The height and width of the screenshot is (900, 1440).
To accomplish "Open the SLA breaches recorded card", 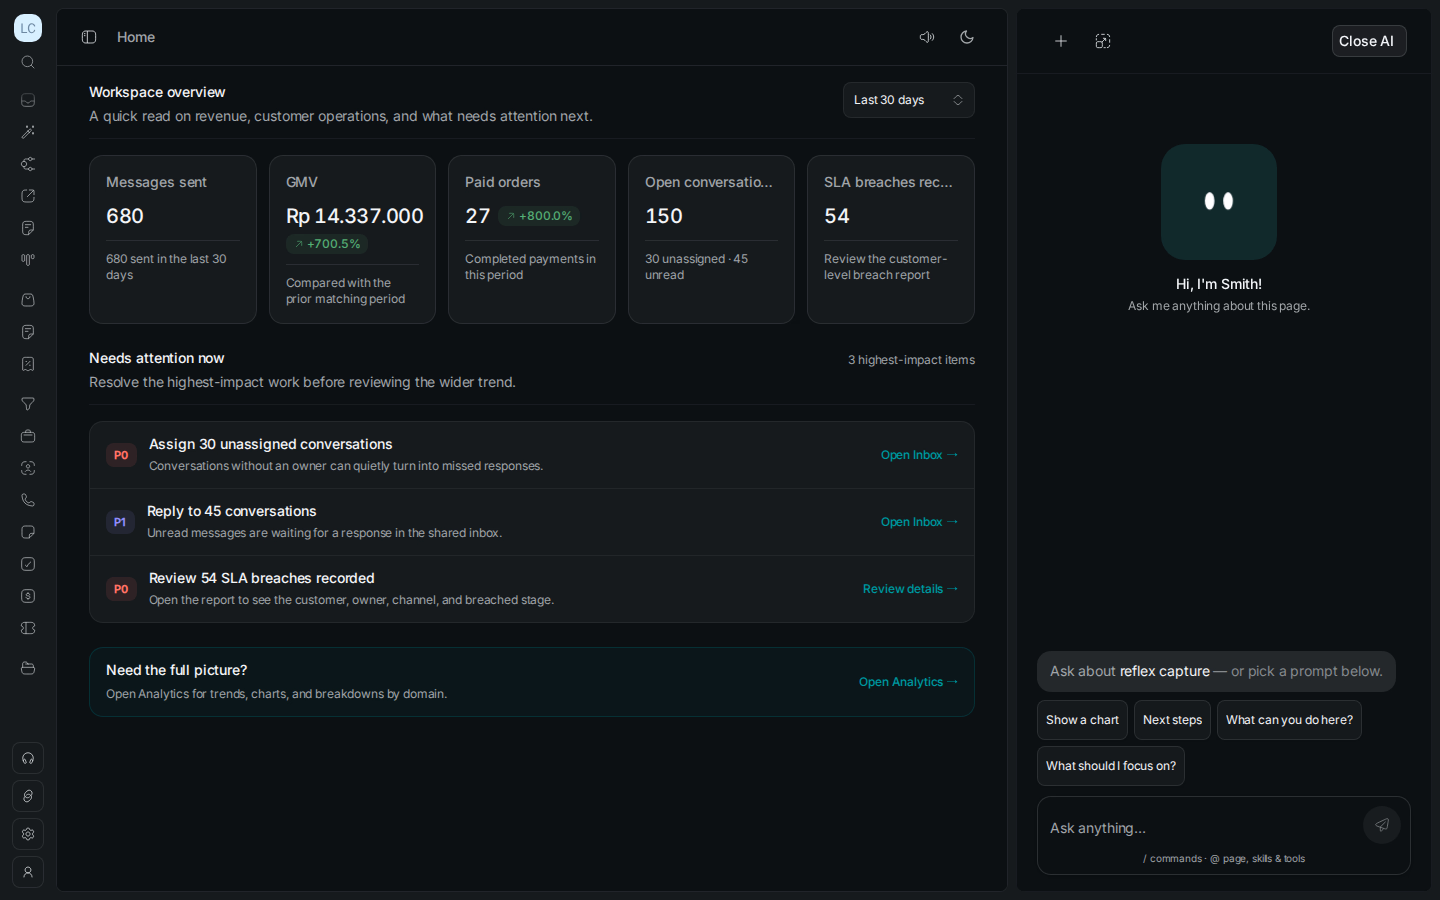I will [x=891, y=239].
